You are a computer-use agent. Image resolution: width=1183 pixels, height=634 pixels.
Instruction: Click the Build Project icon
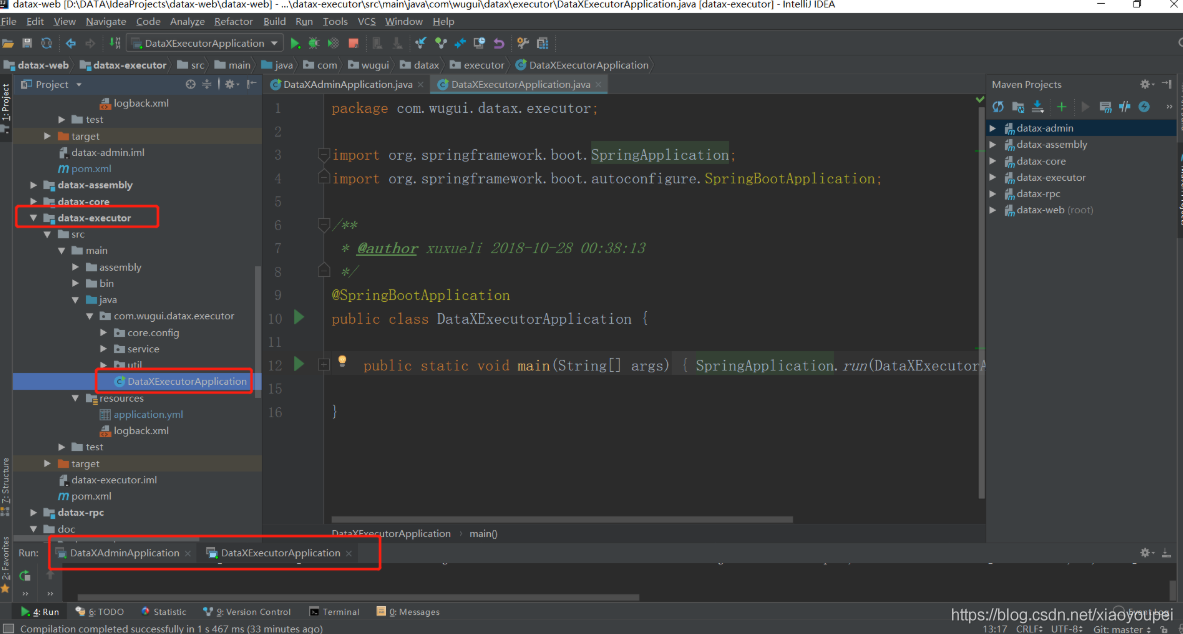point(115,44)
